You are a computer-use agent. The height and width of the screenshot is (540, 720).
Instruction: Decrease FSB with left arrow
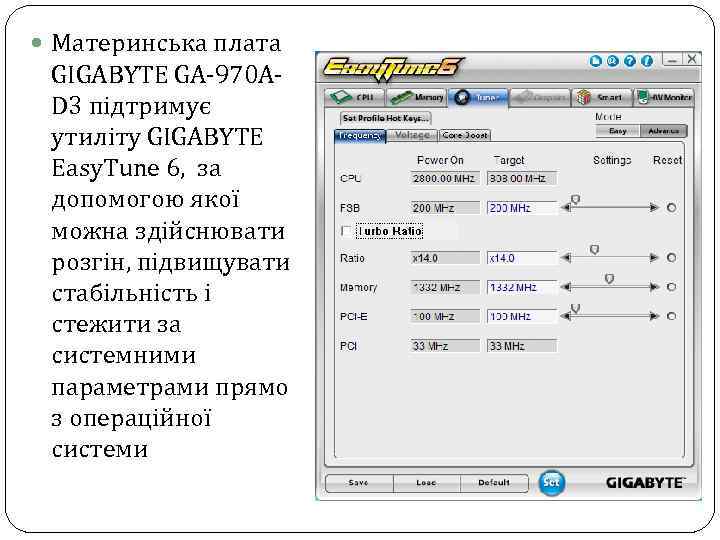[x=566, y=208]
